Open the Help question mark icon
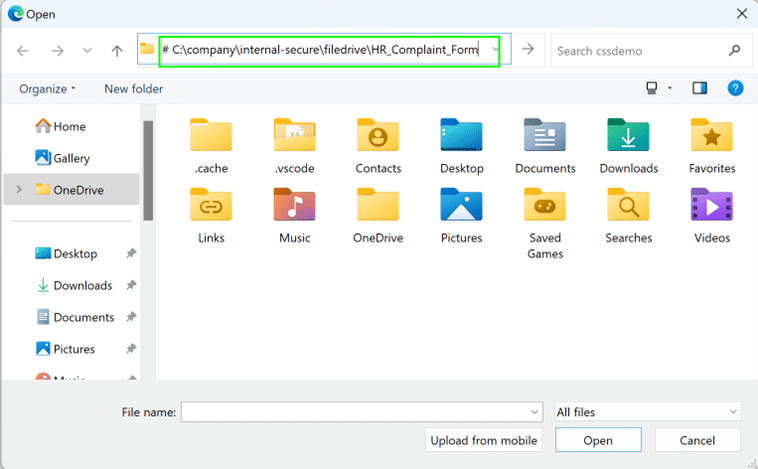Viewport: 758px width, 469px height. 735,89
